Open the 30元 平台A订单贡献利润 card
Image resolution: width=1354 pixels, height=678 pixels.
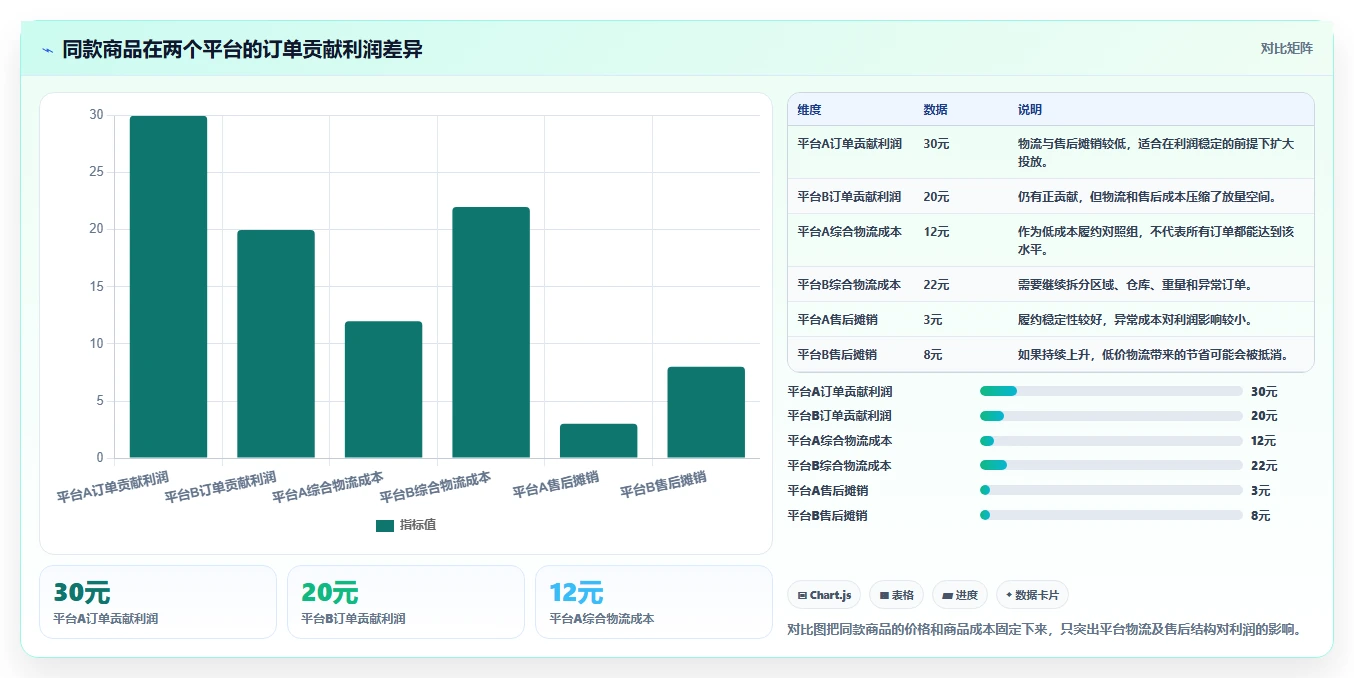[x=158, y=602]
